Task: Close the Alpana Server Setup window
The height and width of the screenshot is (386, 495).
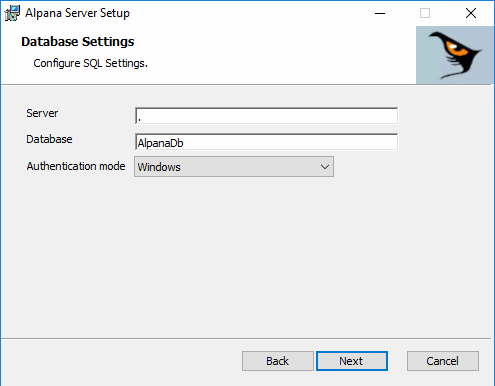Action: [471, 13]
